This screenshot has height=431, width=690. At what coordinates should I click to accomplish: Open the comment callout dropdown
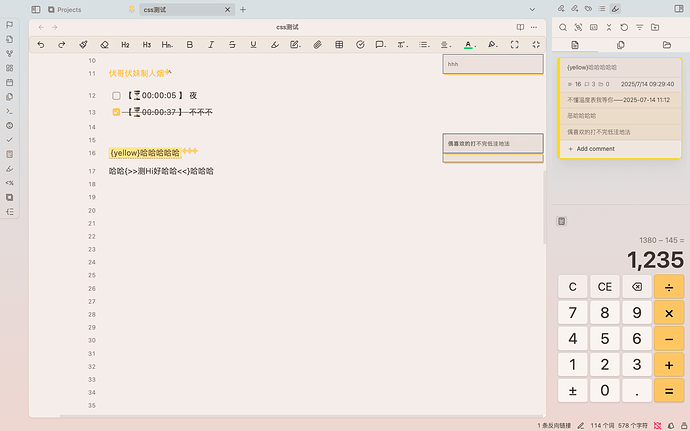pyautogui.click(x=381, y=44)
